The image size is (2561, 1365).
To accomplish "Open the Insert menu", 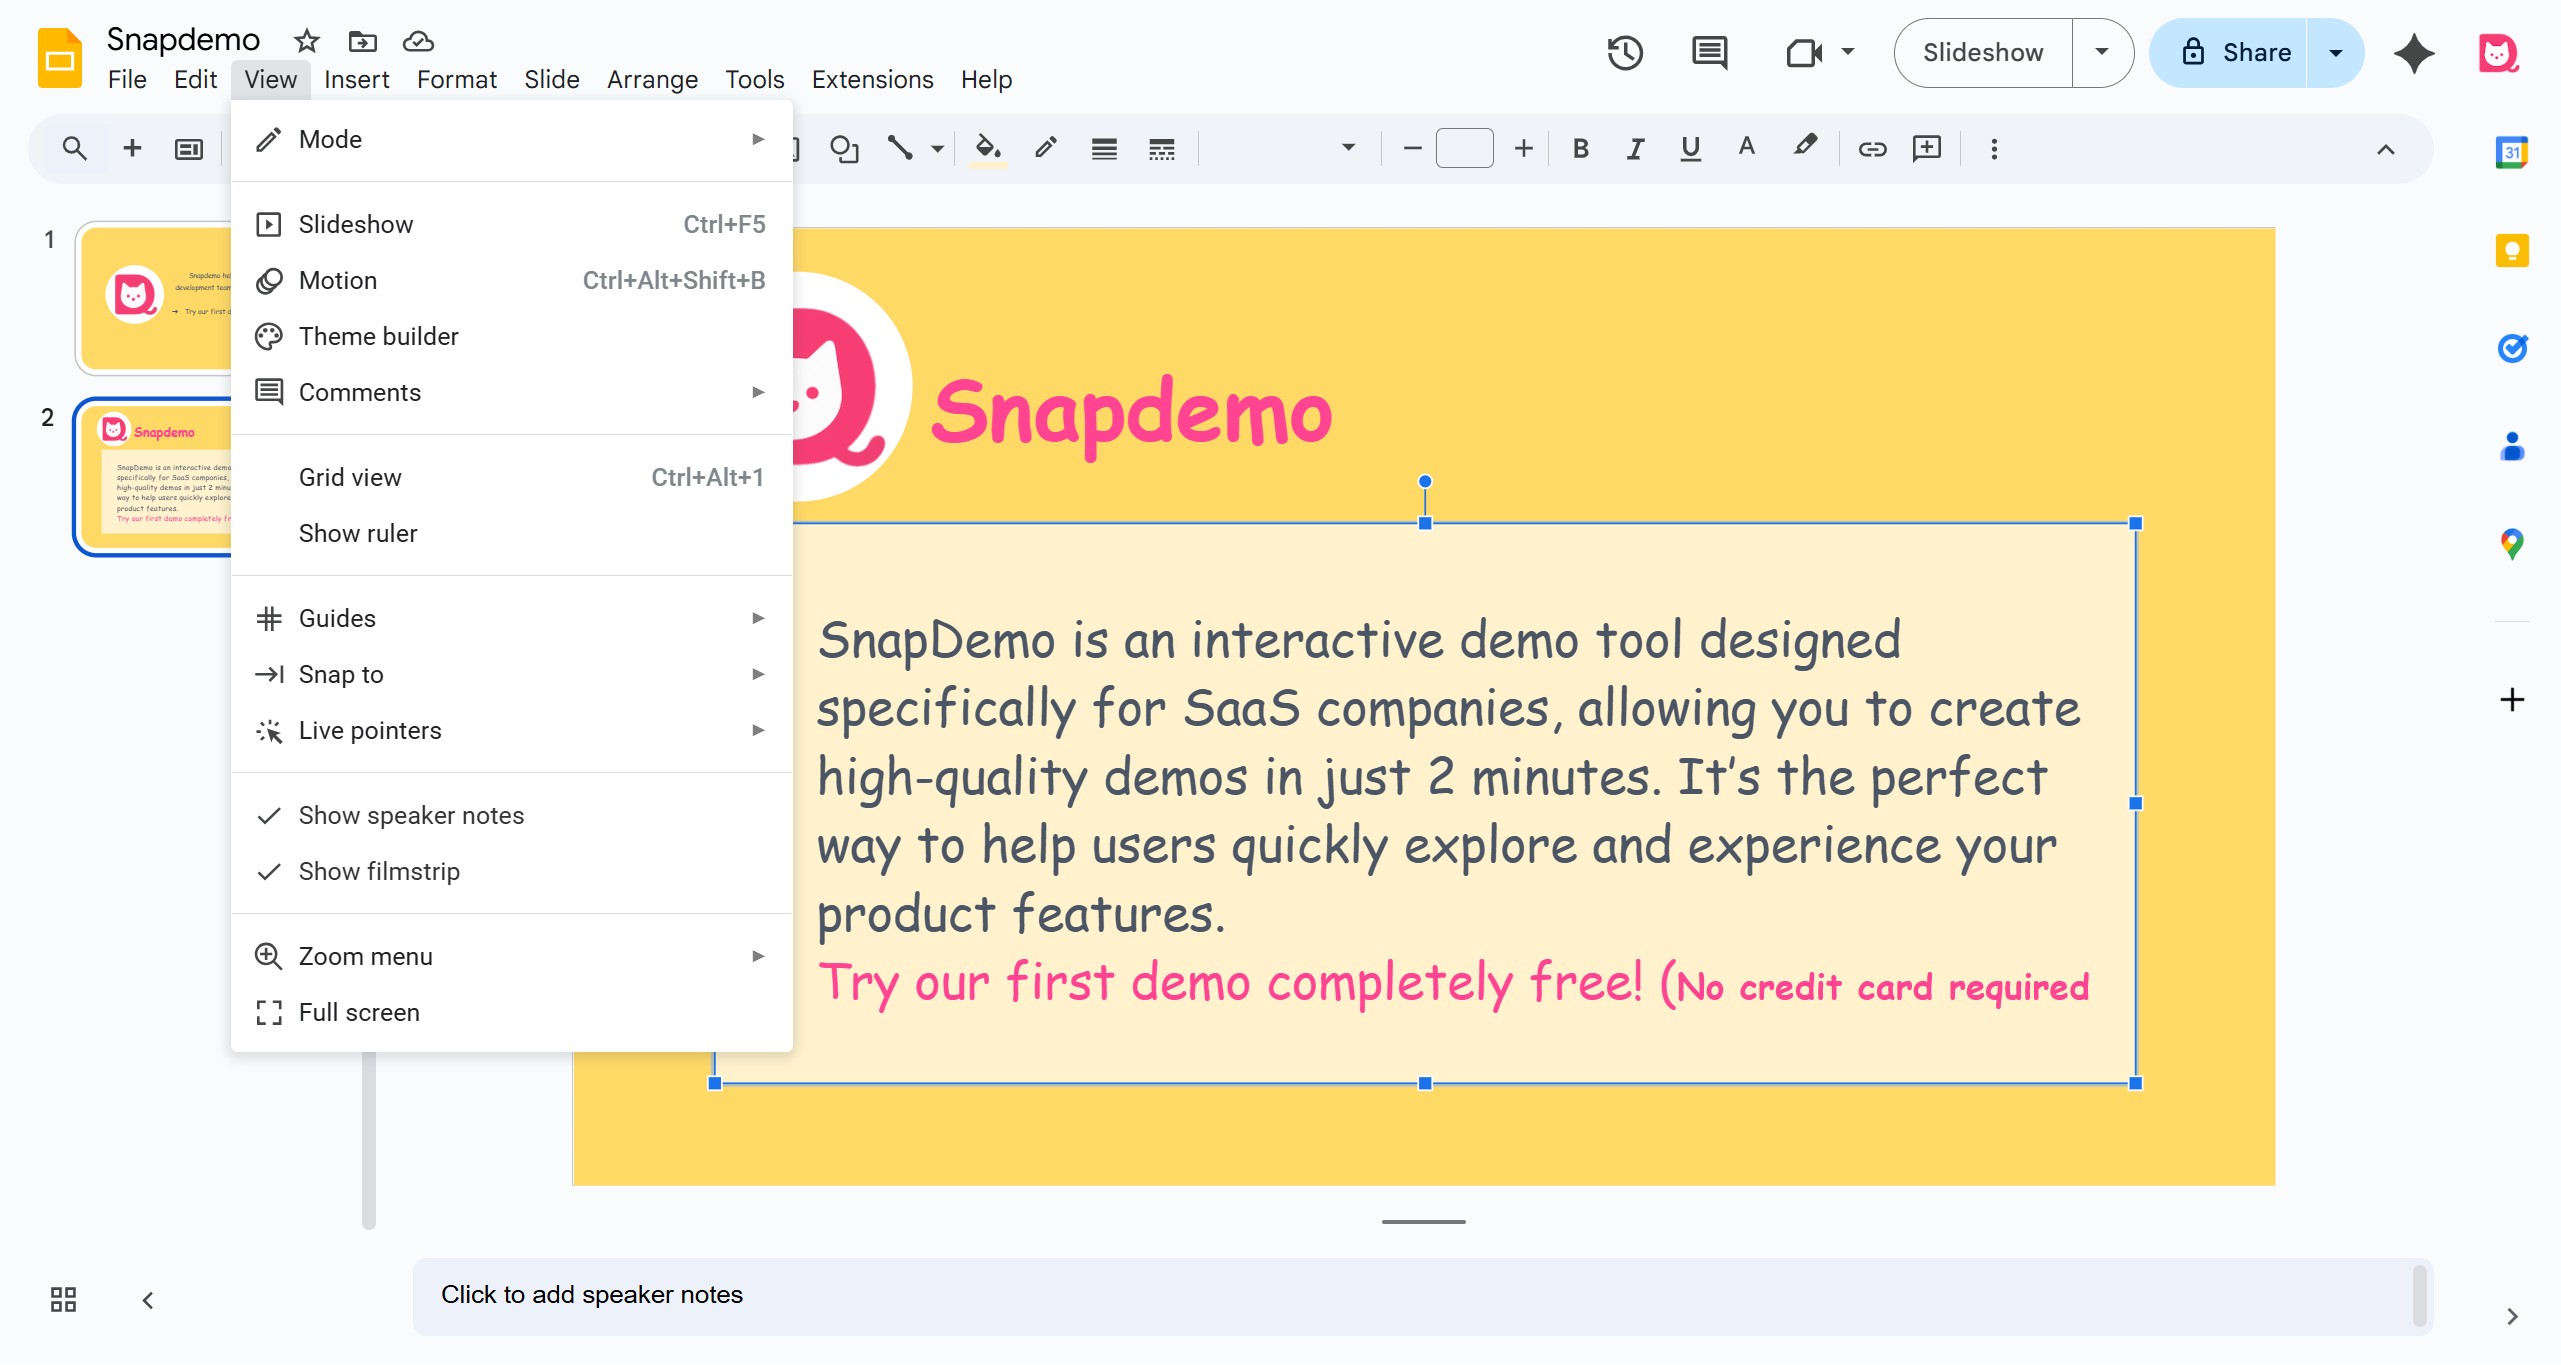I will click(x=356, y=80).
